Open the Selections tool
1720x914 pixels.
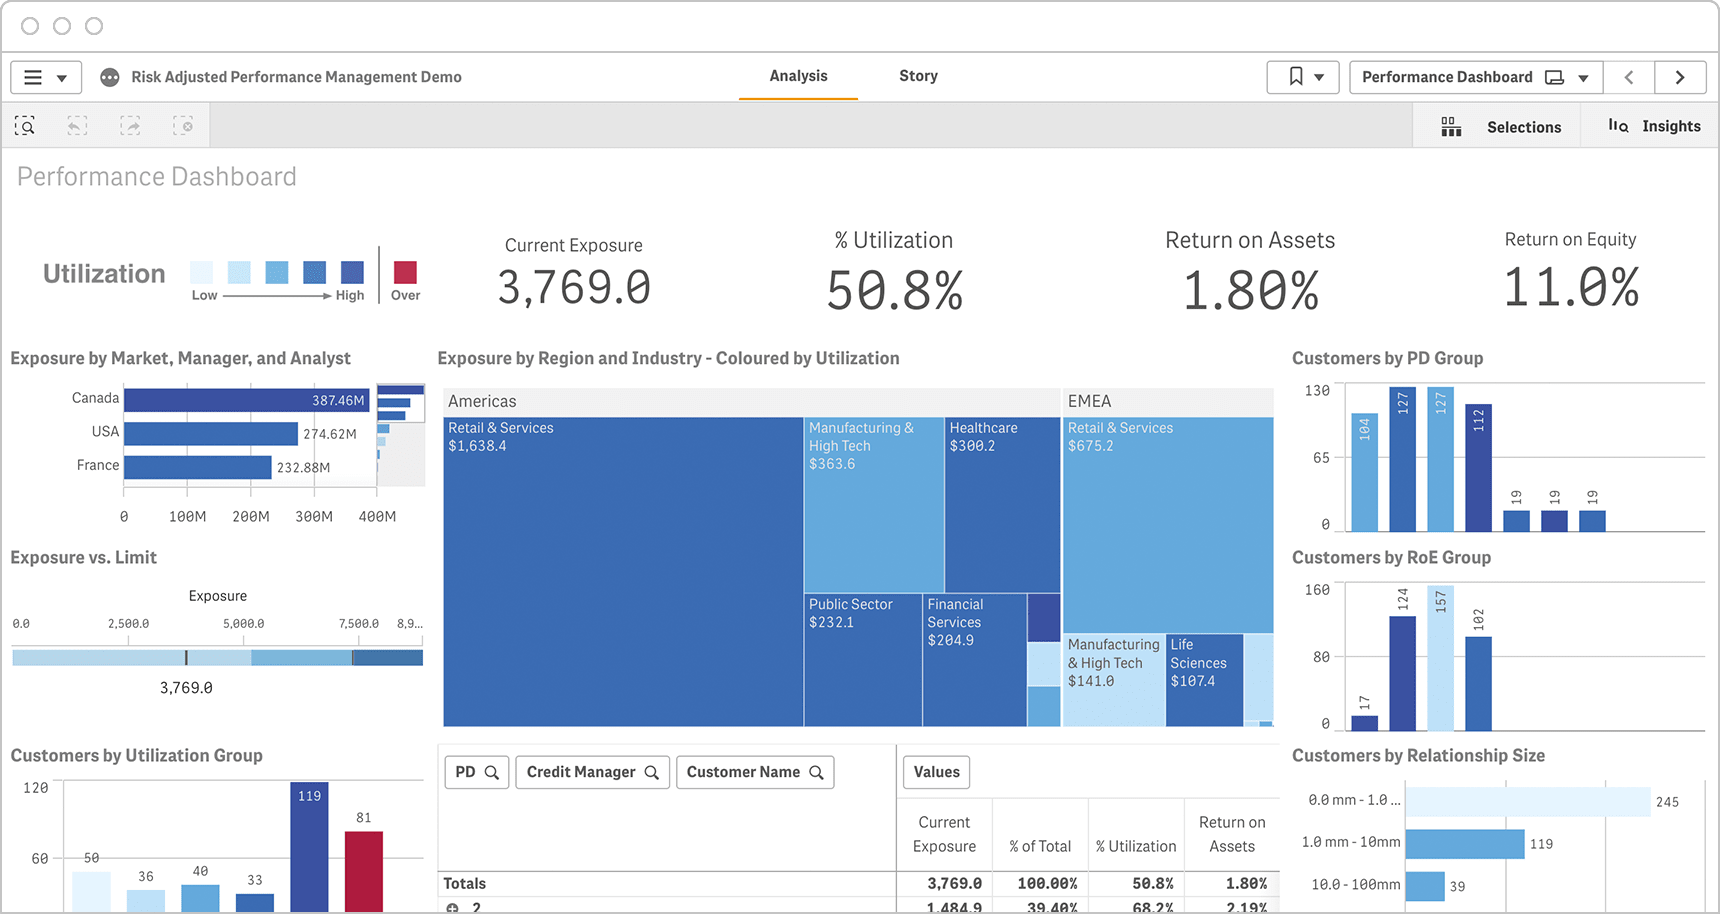[1502, 127]
